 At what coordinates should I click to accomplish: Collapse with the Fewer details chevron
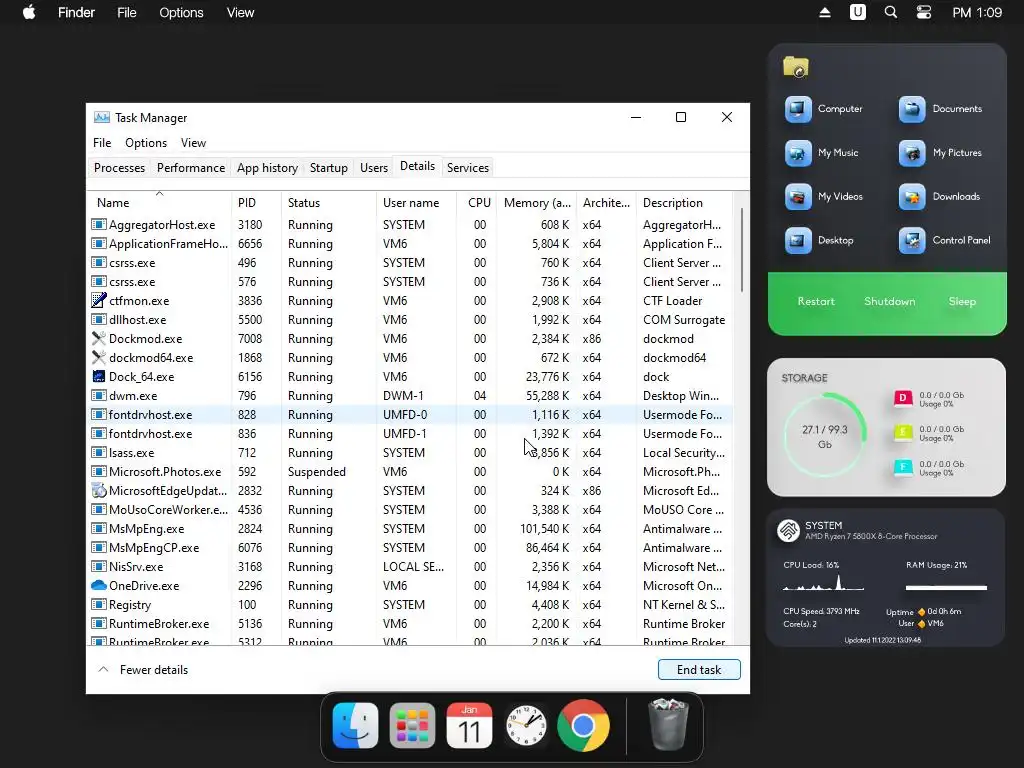tap(103, 669)
